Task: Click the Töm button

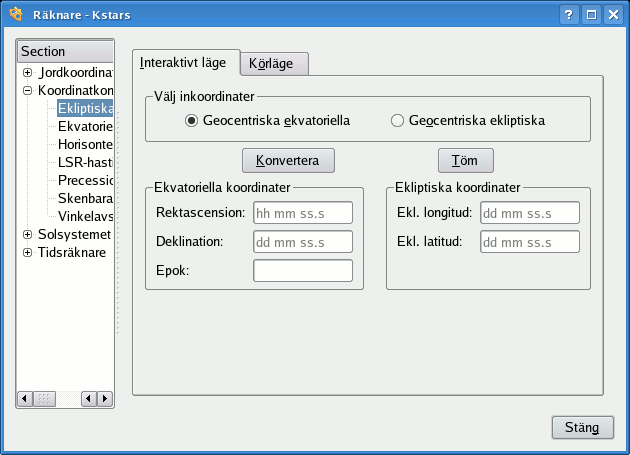Action: click(x=465, y=160)
